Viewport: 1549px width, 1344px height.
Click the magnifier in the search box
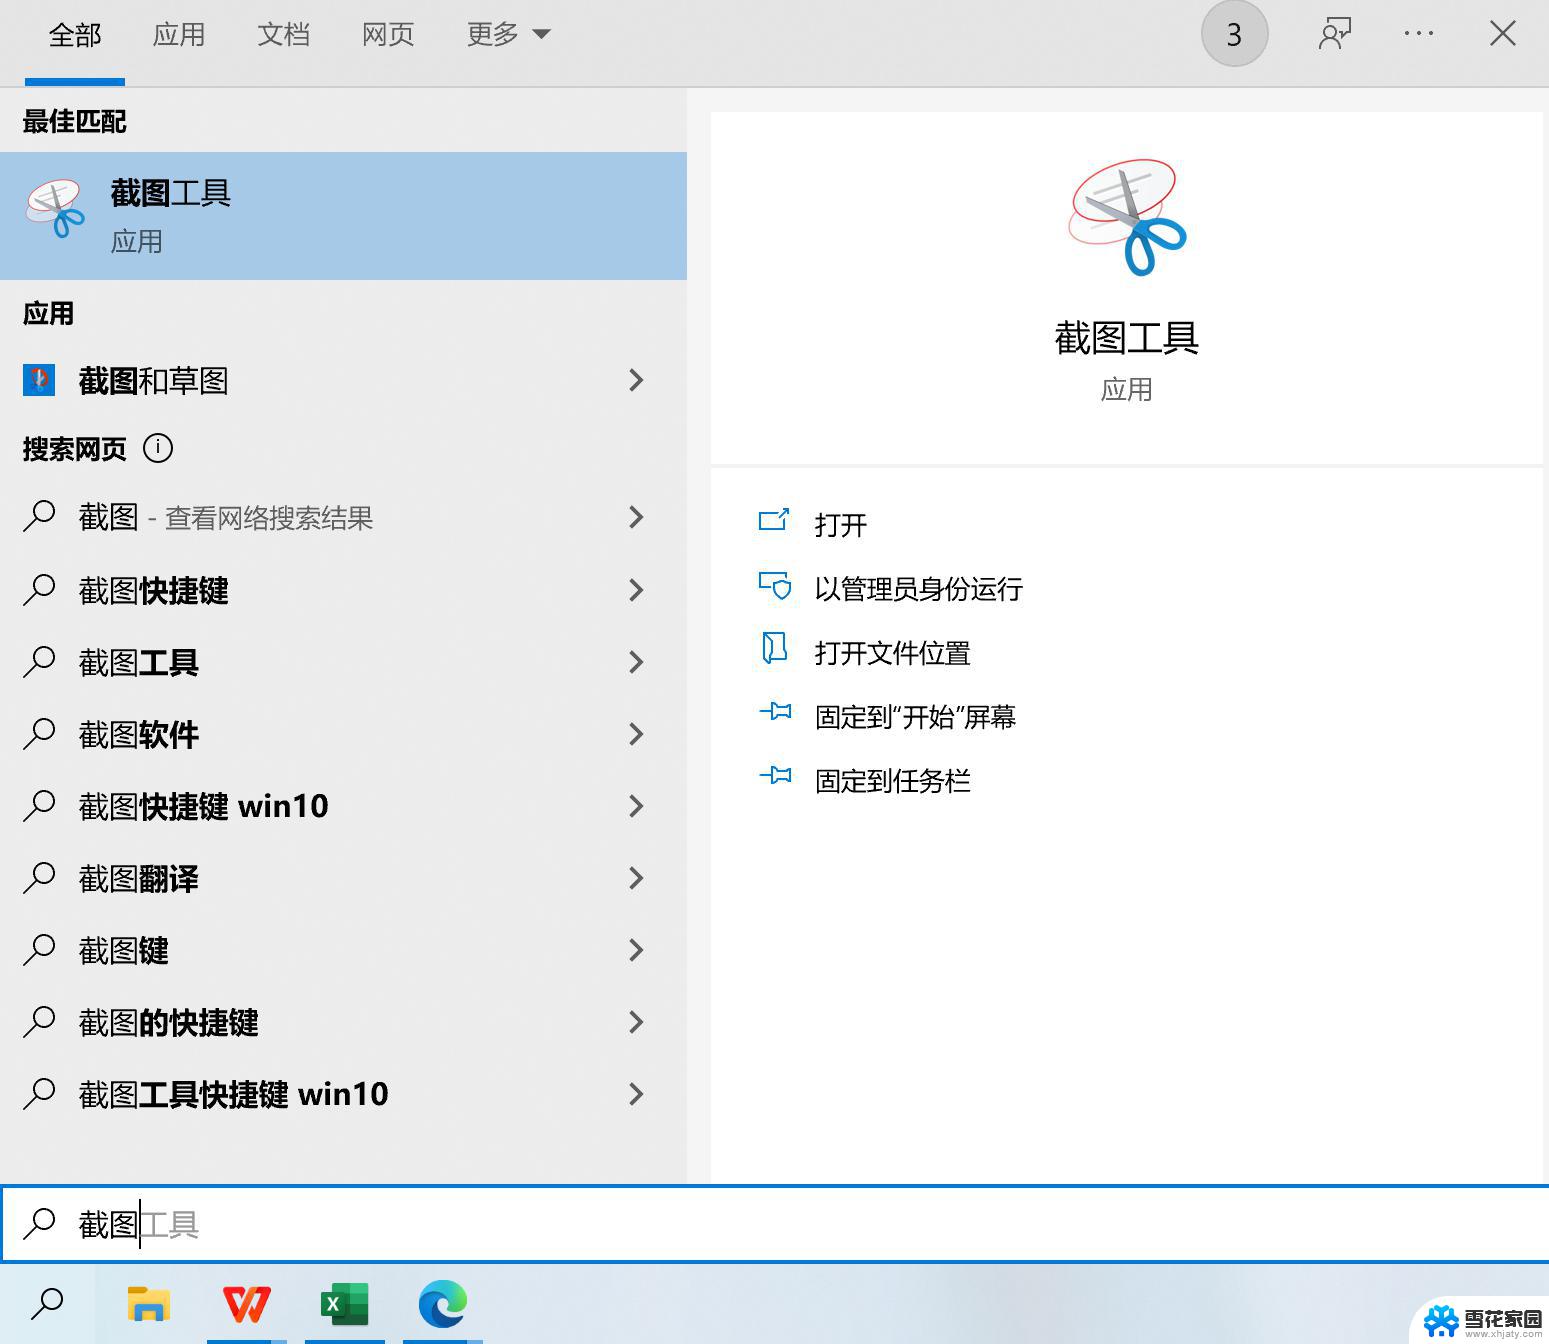40,1224
